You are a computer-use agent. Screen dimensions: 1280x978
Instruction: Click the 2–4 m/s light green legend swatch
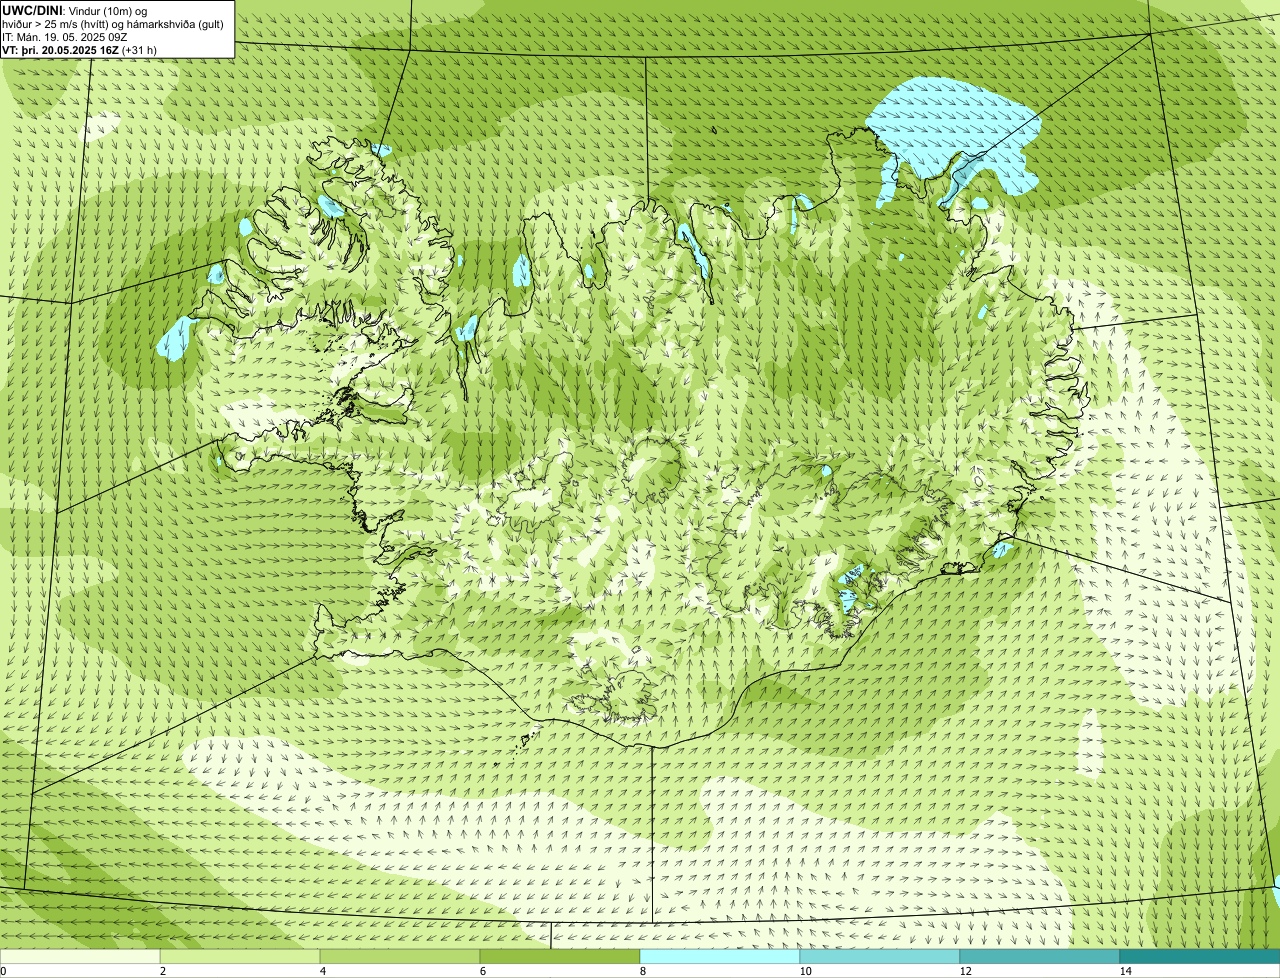click(x=240, y=957)
